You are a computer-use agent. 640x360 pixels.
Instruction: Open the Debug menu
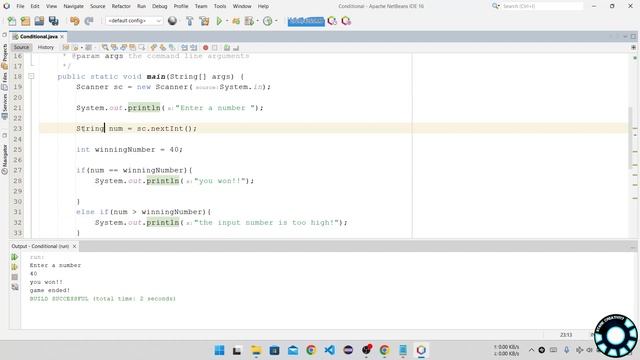(x=160, y=6)
